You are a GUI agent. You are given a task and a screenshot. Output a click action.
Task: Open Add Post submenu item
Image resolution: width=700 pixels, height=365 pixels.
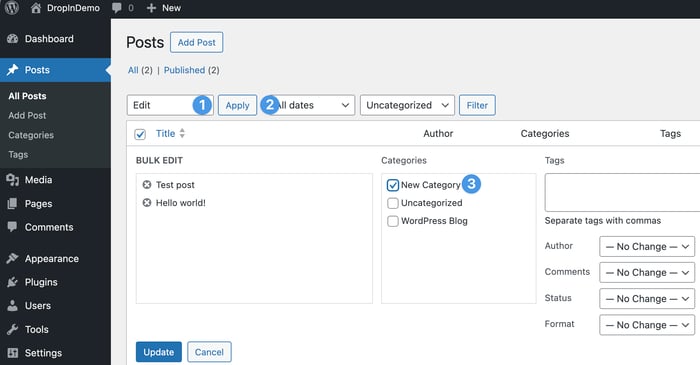click(27, 116)
